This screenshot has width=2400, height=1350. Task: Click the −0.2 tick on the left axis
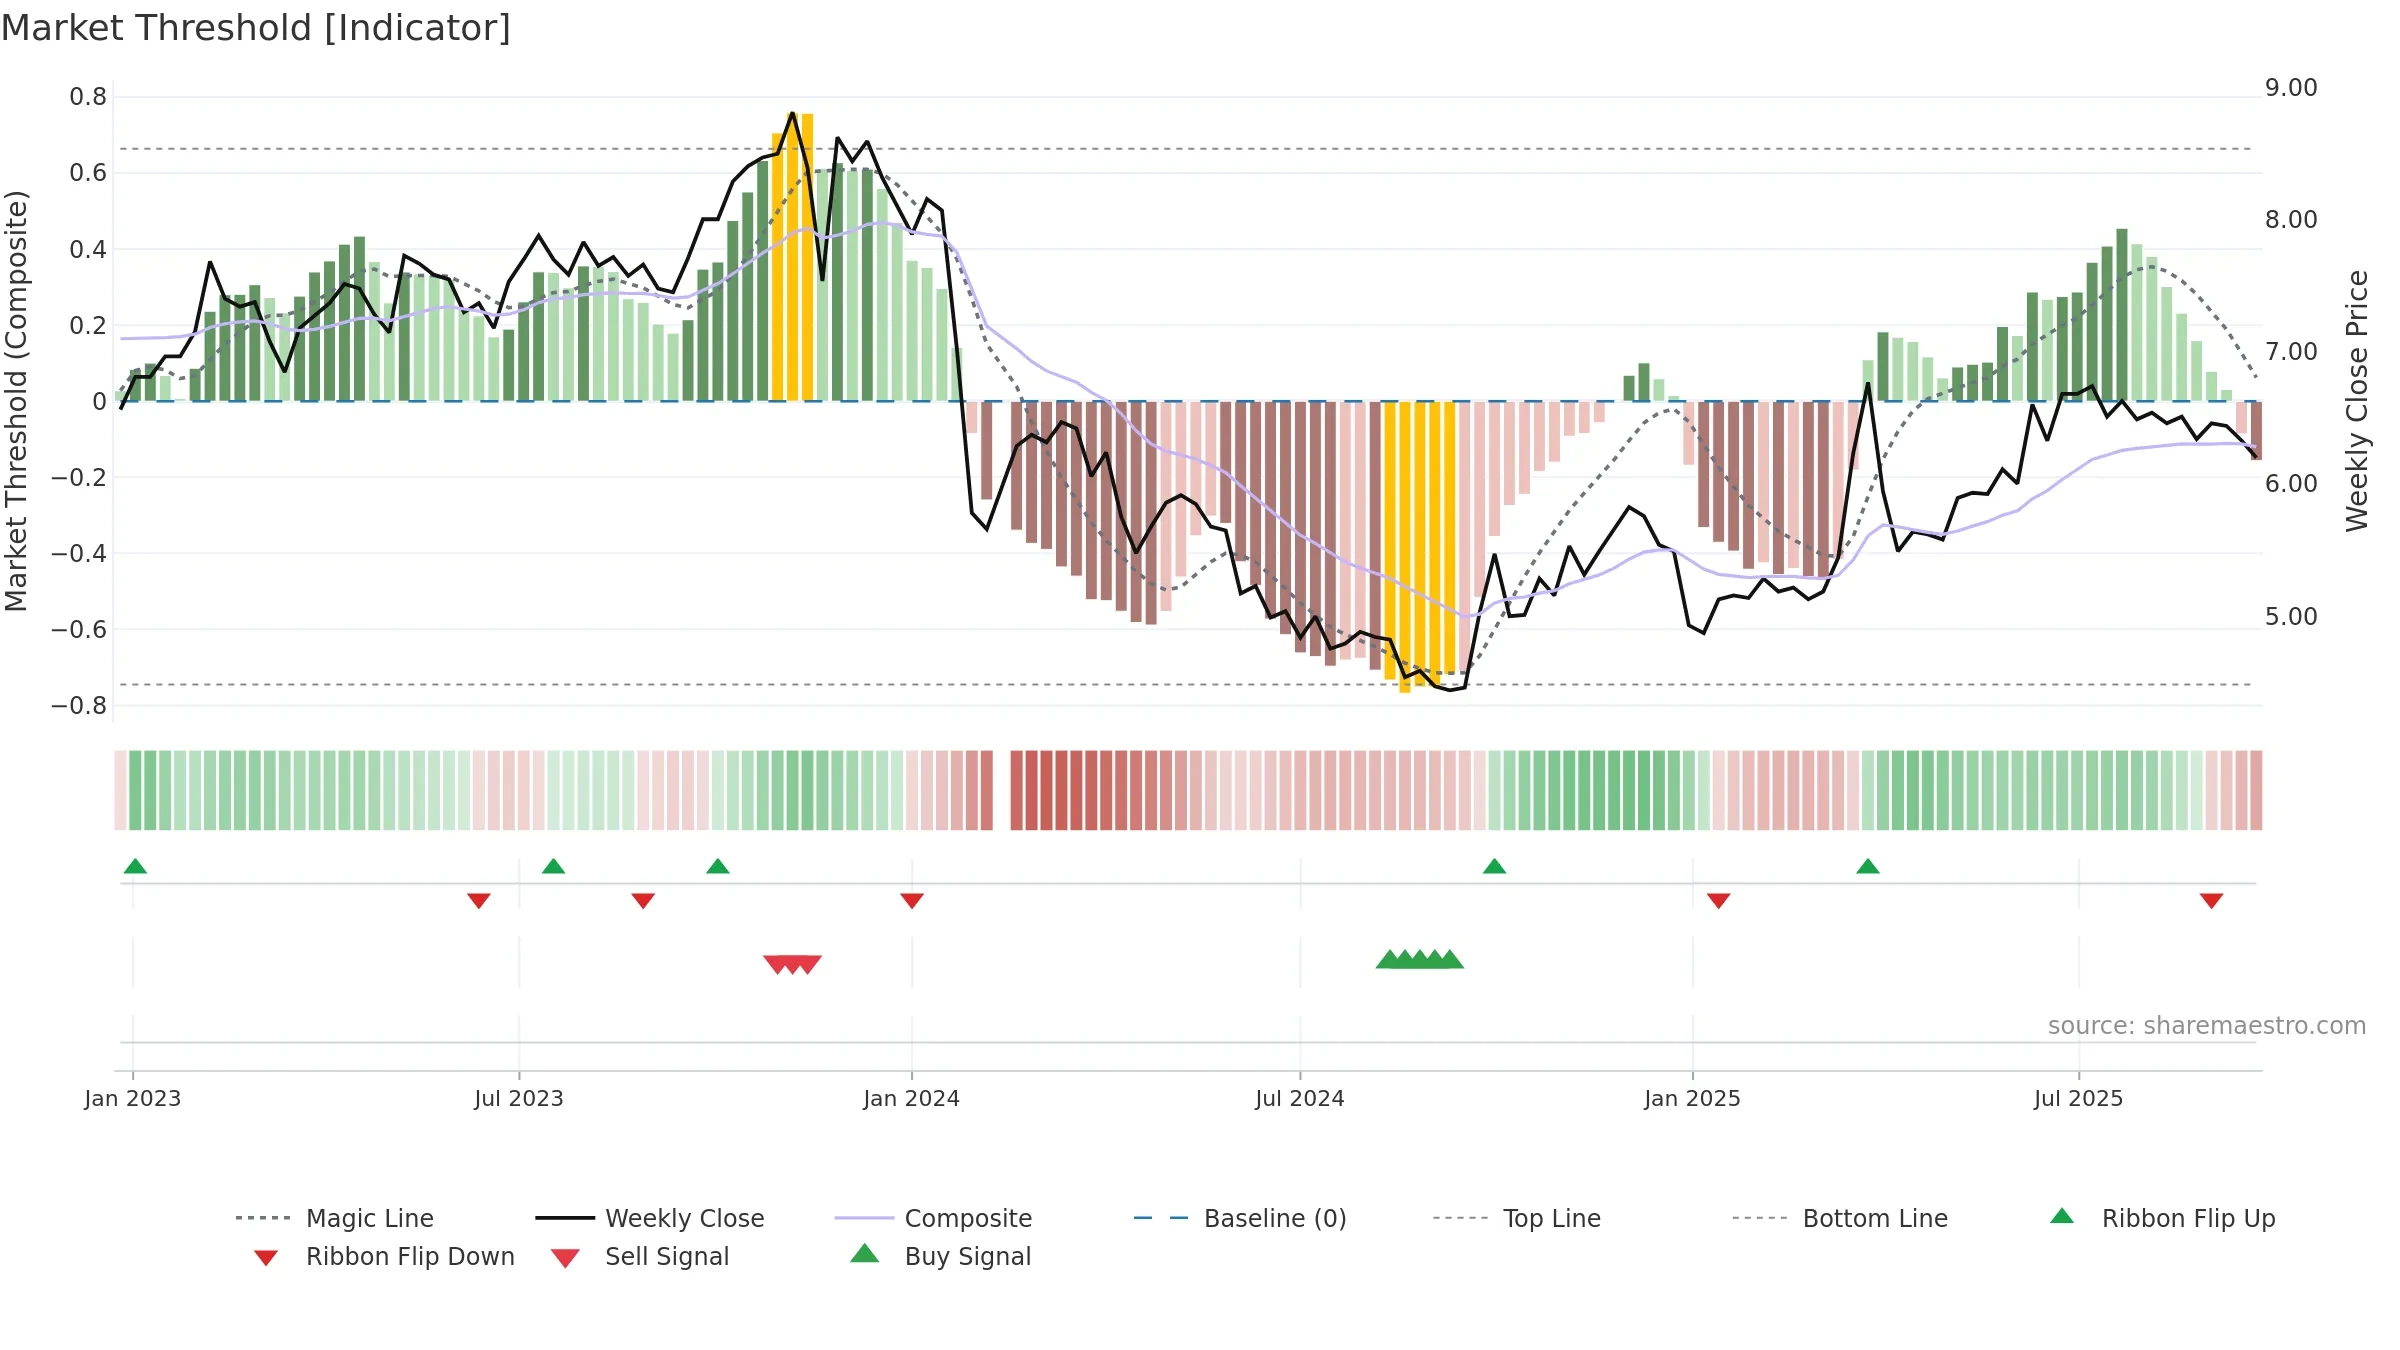(x=79, y=477)
